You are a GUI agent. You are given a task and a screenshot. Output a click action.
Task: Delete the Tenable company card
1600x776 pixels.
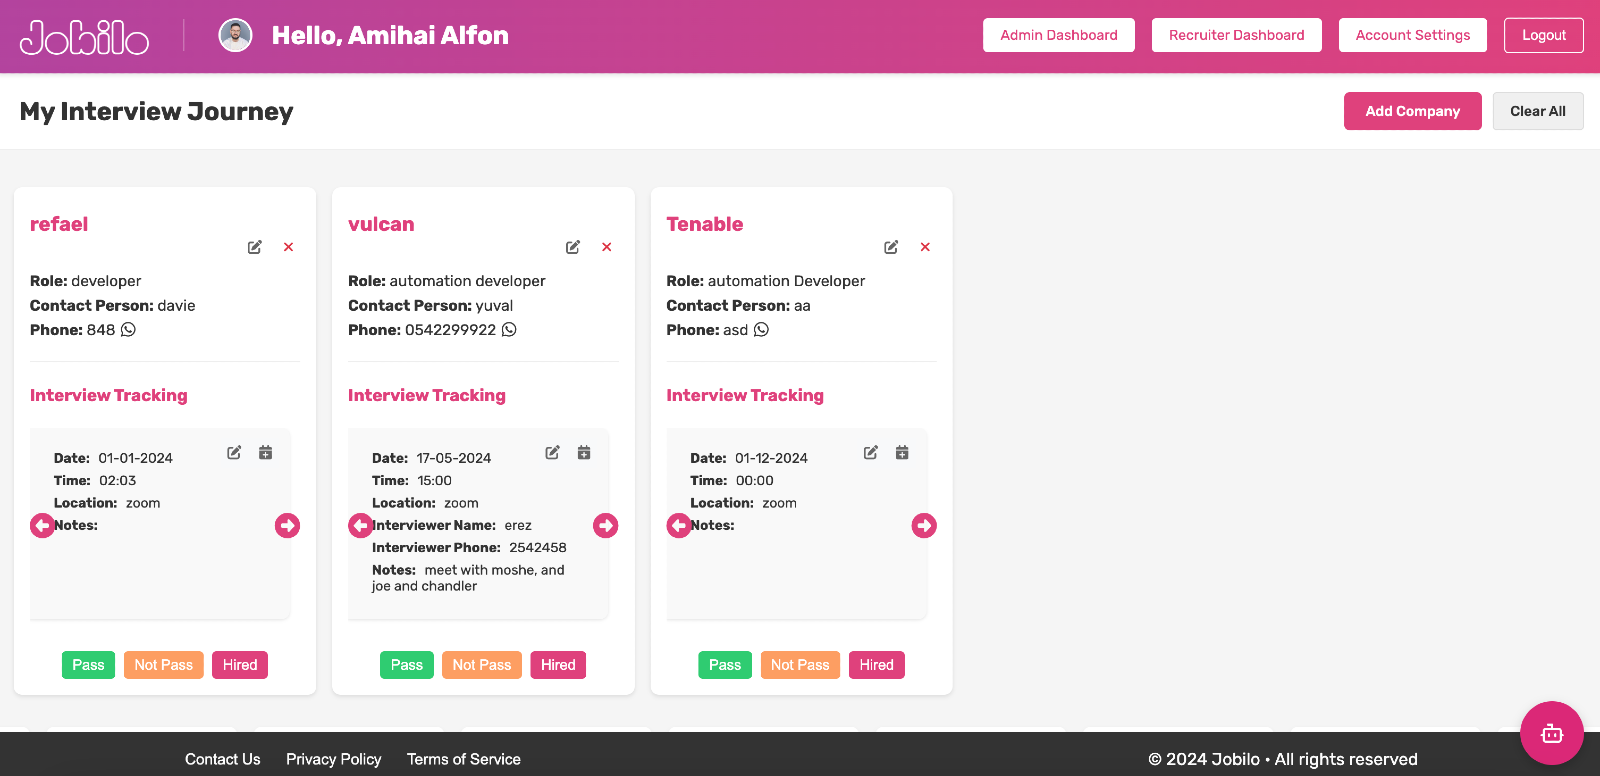(x=925, y=247)
